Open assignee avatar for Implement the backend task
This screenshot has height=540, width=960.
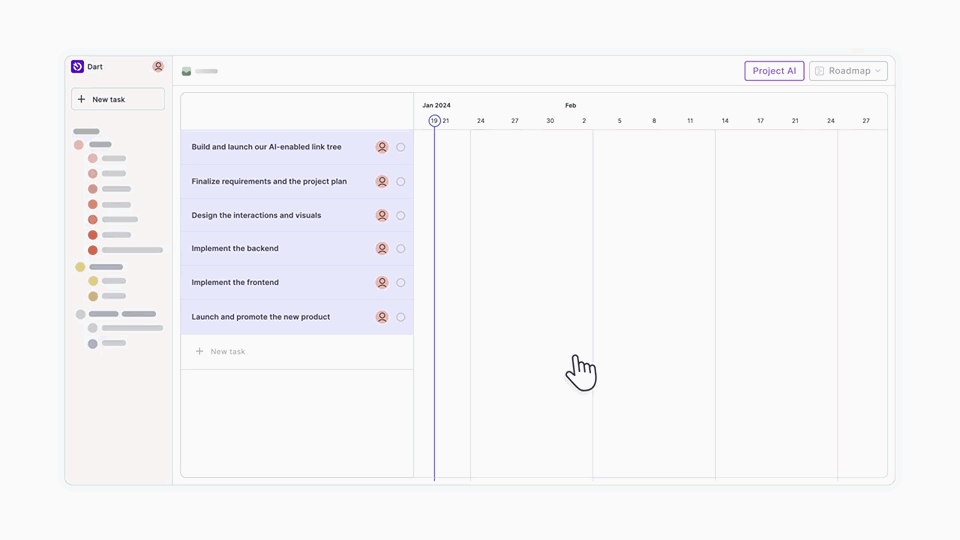(382, 249)
